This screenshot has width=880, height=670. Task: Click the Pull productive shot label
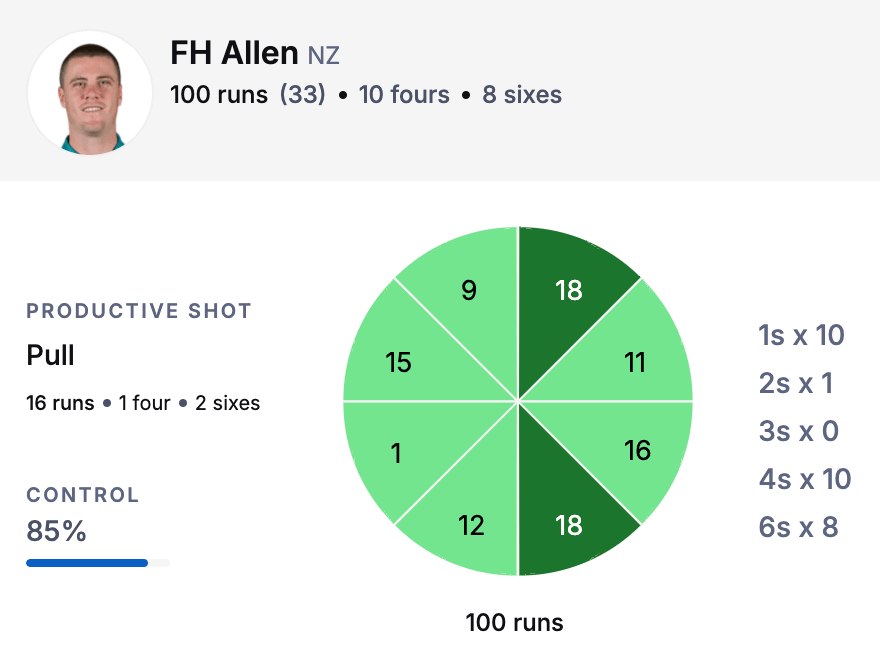[50, 355]
